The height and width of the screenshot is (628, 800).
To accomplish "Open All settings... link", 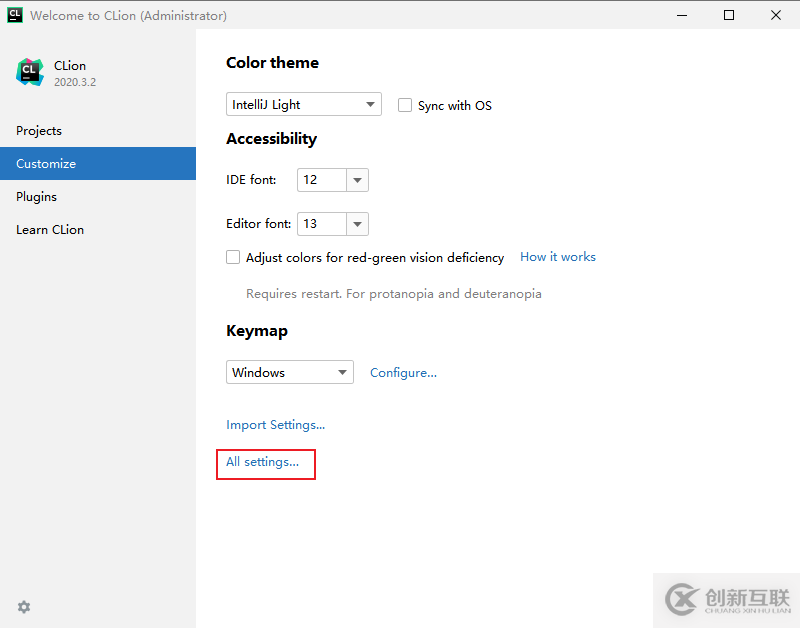I will click(262, 462).
